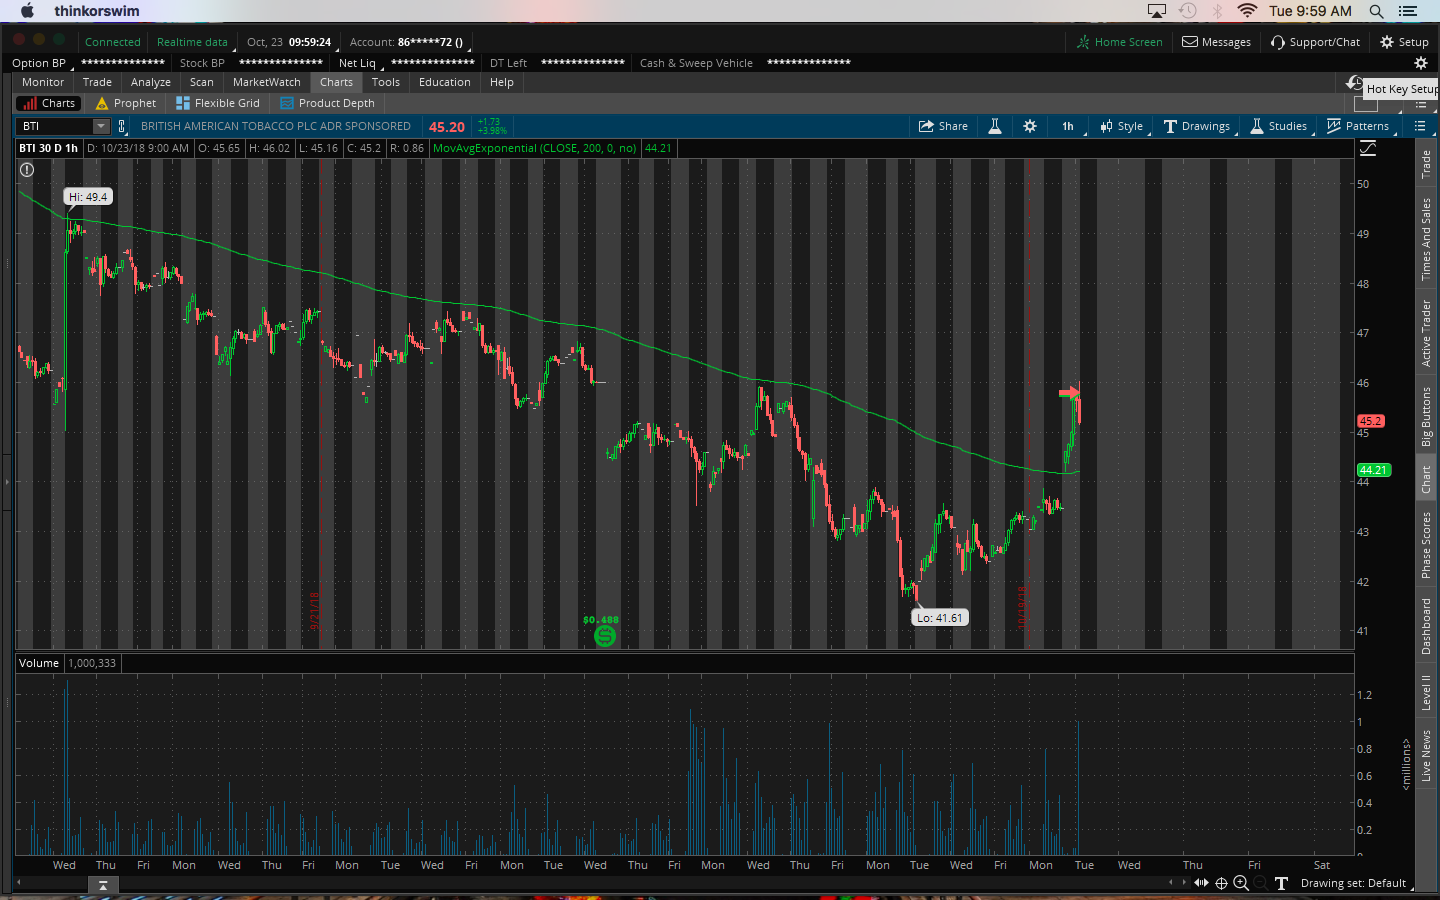Click the MovAvgExponential study label

(x=535, y=148)
